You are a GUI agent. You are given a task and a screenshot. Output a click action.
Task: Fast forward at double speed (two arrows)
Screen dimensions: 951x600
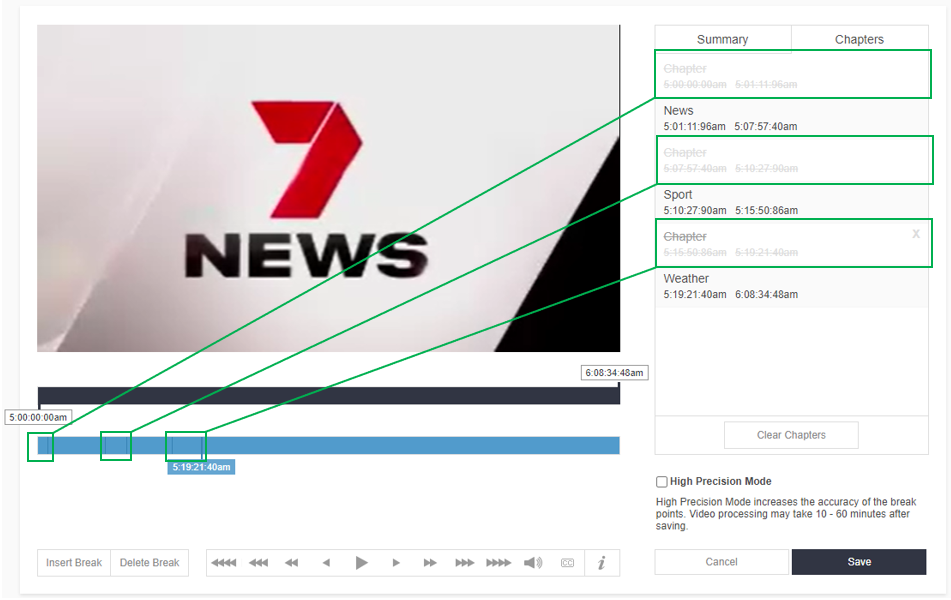[x=430, y=563]
